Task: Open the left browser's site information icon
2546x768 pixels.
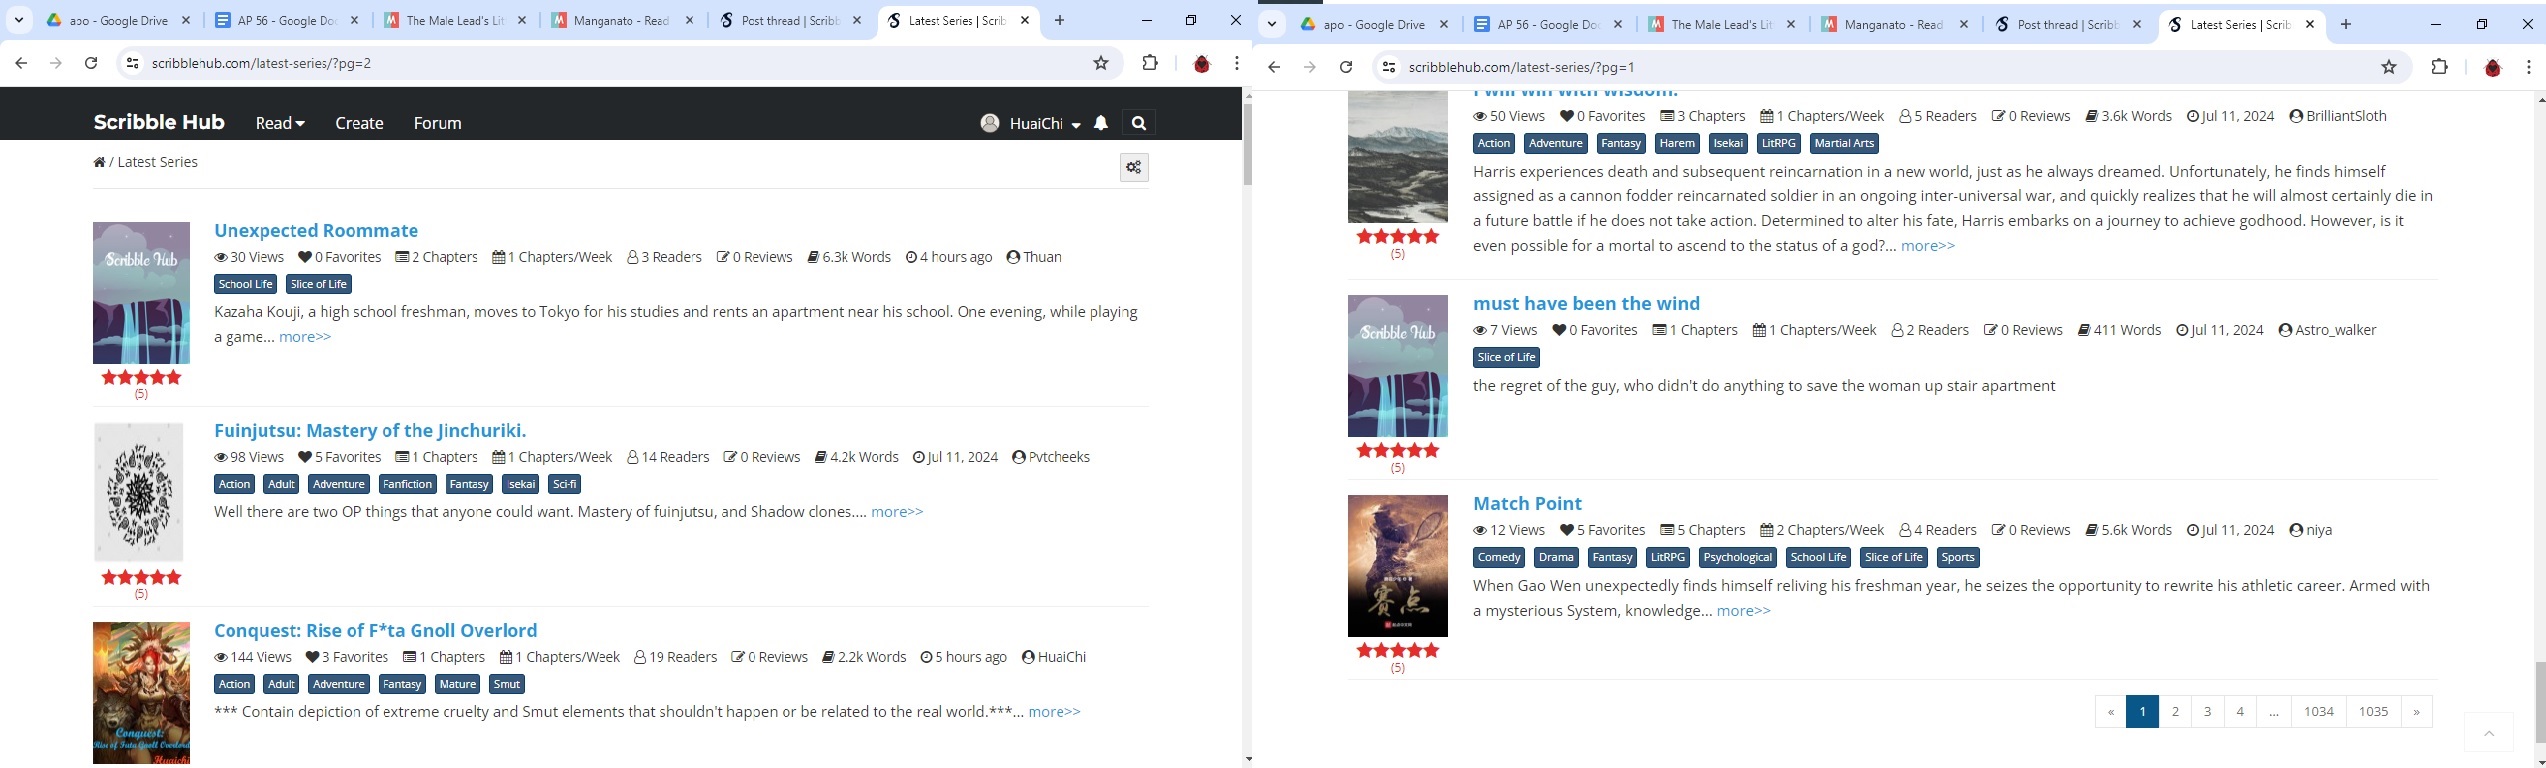Action: pyautogui.click(x=132, y=63)
